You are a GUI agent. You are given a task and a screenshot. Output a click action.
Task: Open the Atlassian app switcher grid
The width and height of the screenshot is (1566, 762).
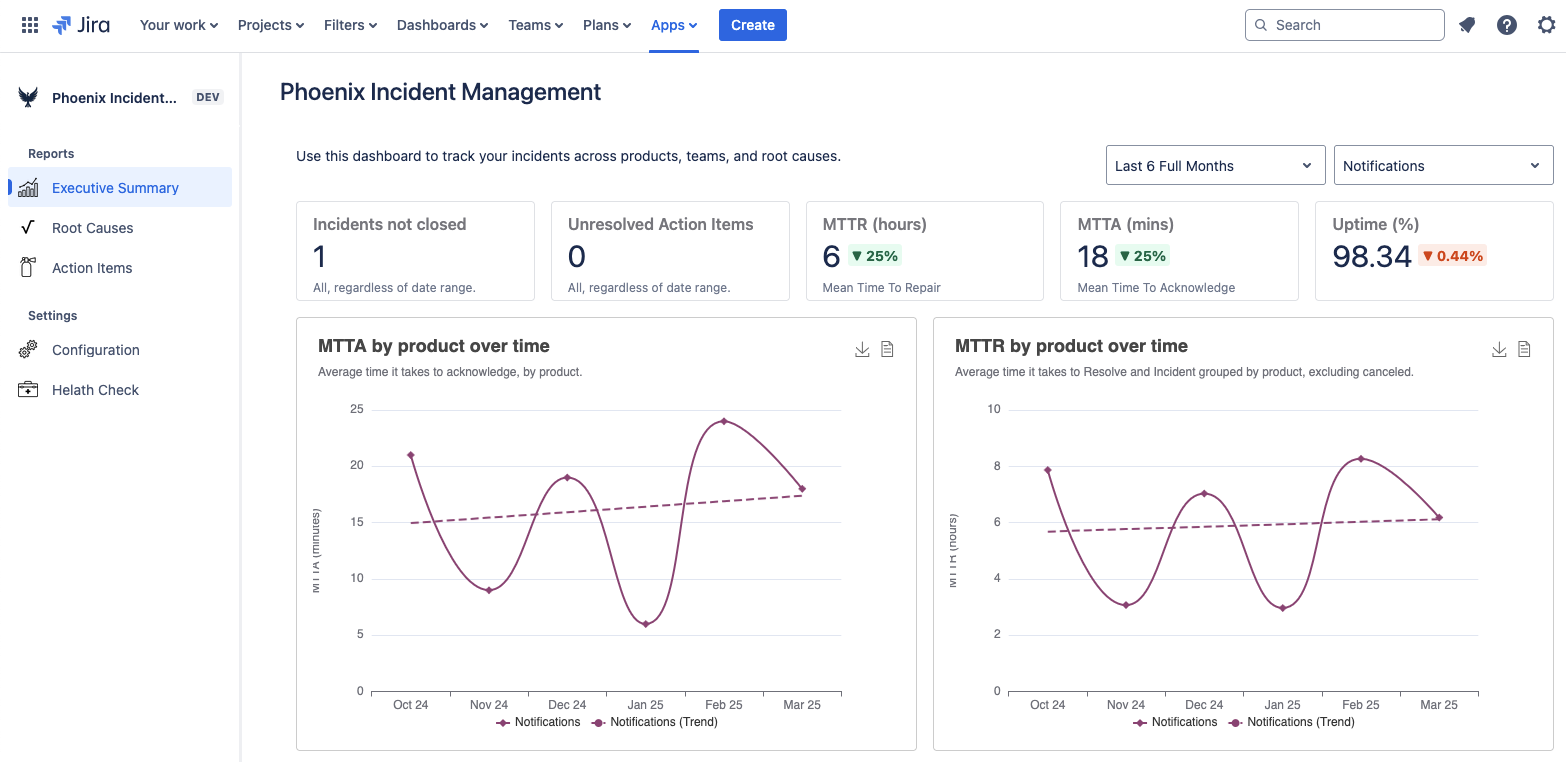click(x=29, y=24)
